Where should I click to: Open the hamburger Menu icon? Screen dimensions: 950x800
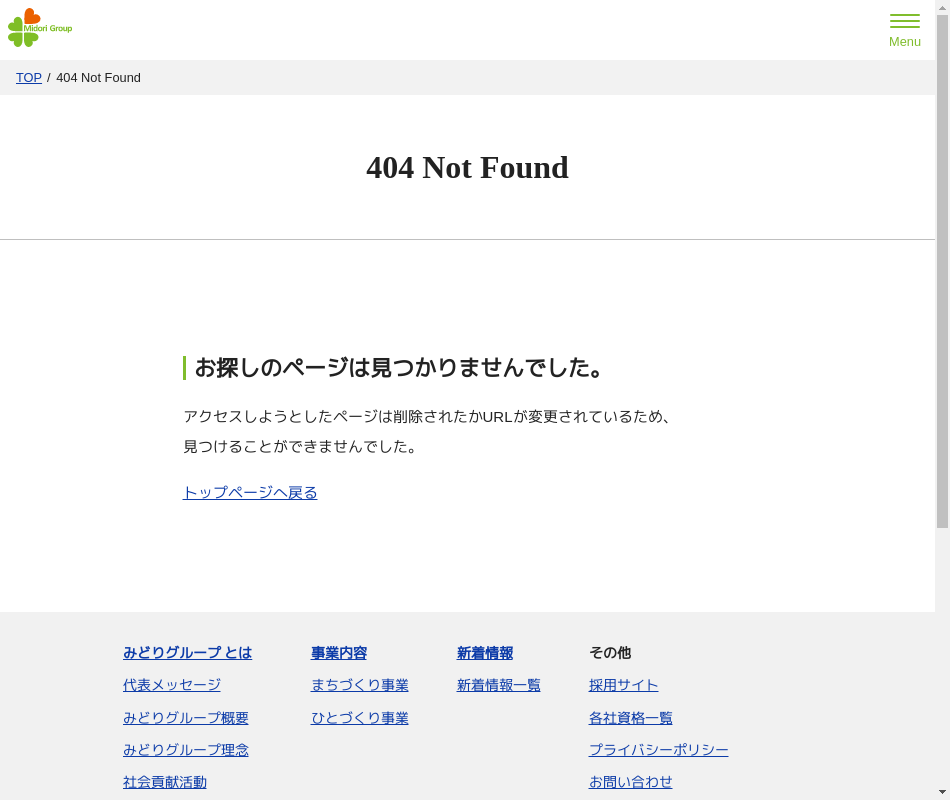pyautogui.click(x=904, y=30)
